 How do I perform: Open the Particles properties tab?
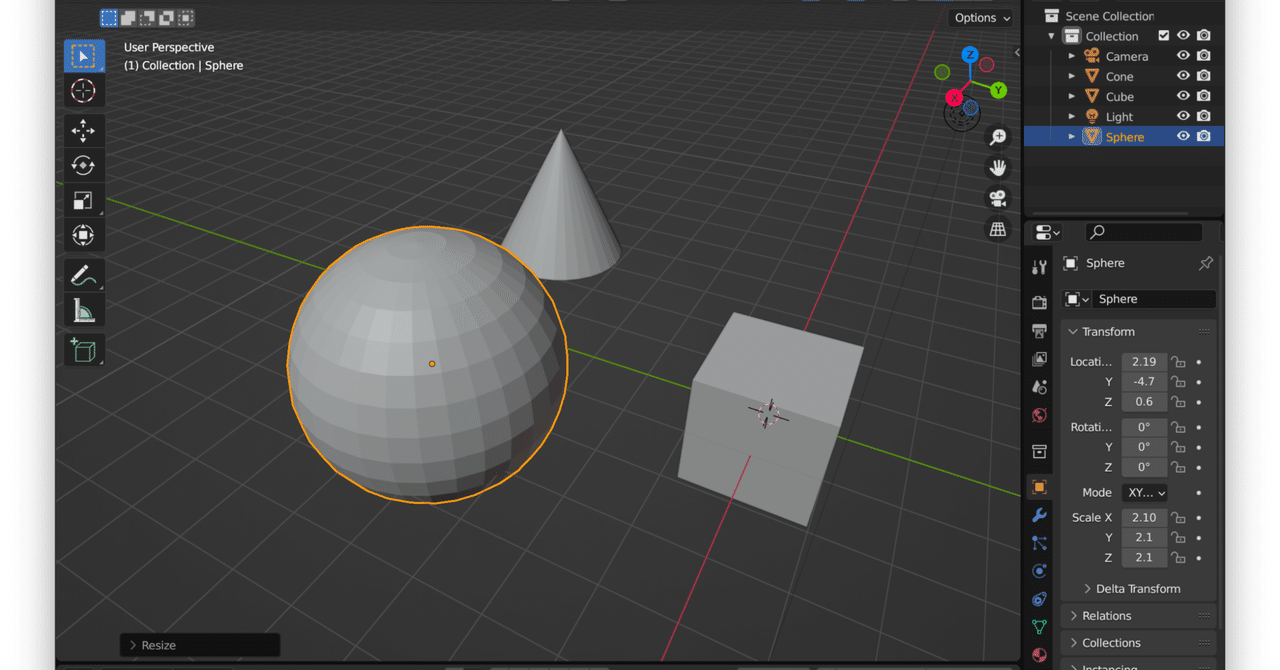tap(1039, 543)
